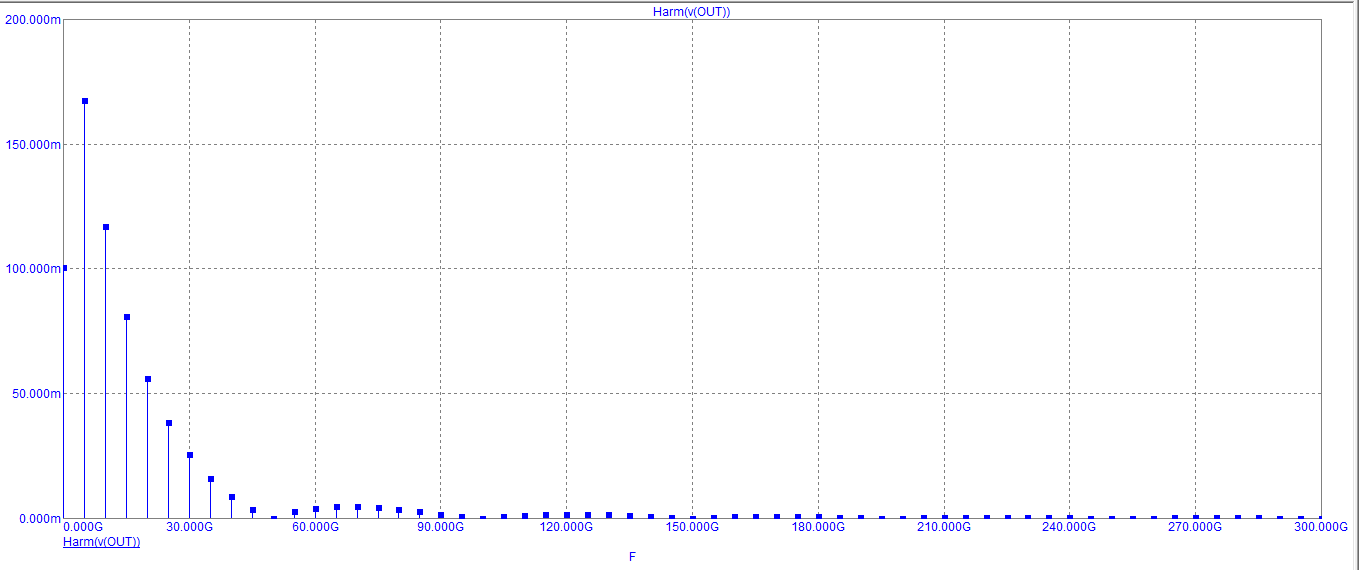Select the harmonic data point near 56m
The width and height of the screenshot is (1359, 570).
coord(148,379)
